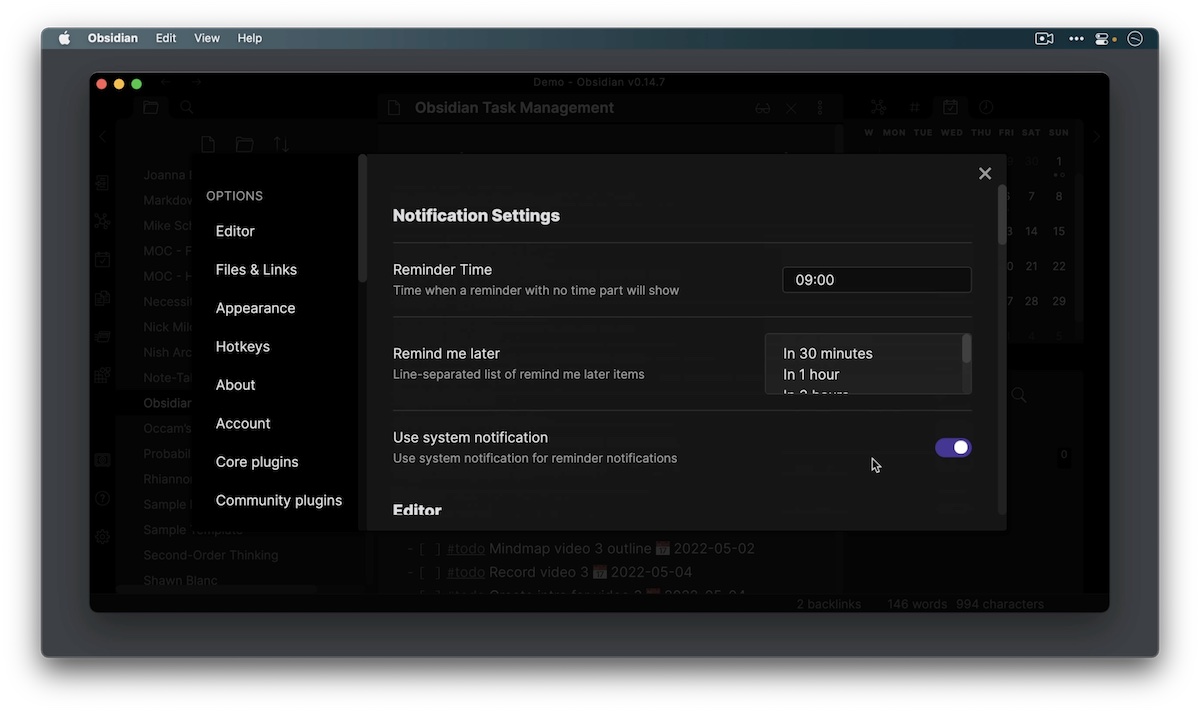Open the clock tab in right sidebar
Screen dimensions: 1200x712
click(986, 107)
